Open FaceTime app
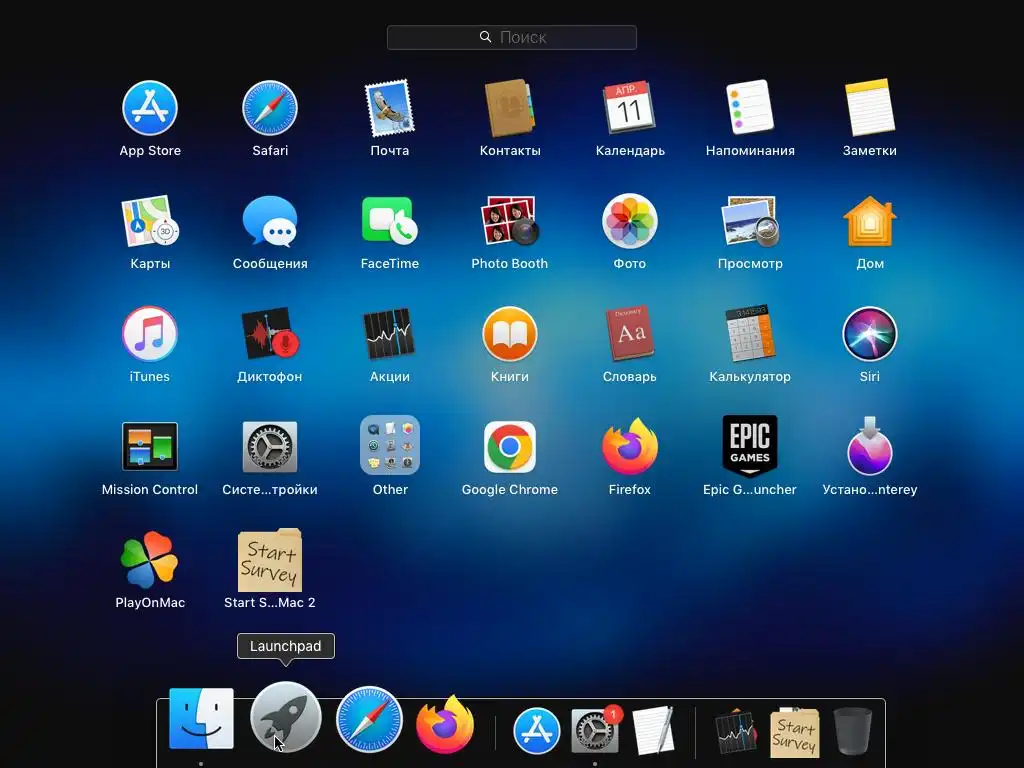The height and width of the screenshot is (768, 1024). 390,221
